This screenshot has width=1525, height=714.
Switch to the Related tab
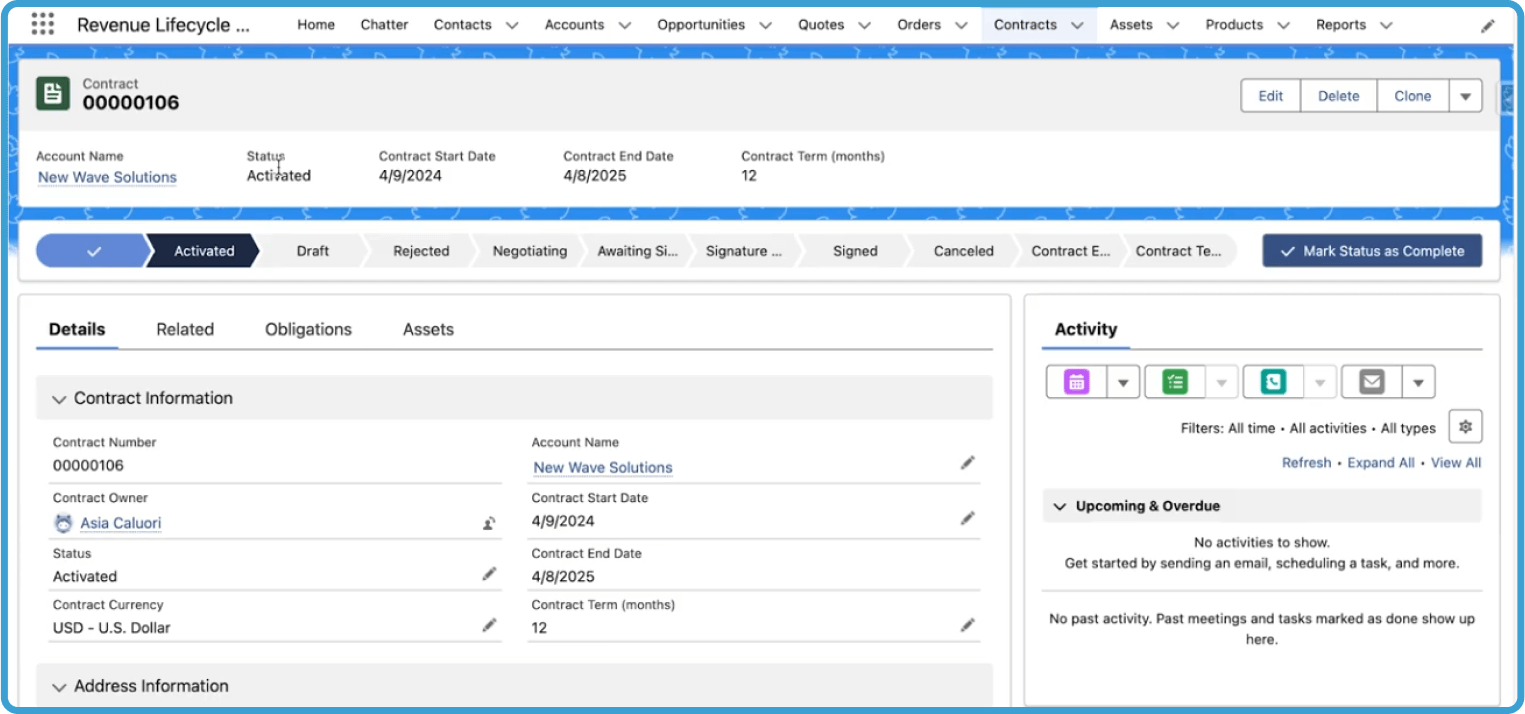click(x=185, y=329)
